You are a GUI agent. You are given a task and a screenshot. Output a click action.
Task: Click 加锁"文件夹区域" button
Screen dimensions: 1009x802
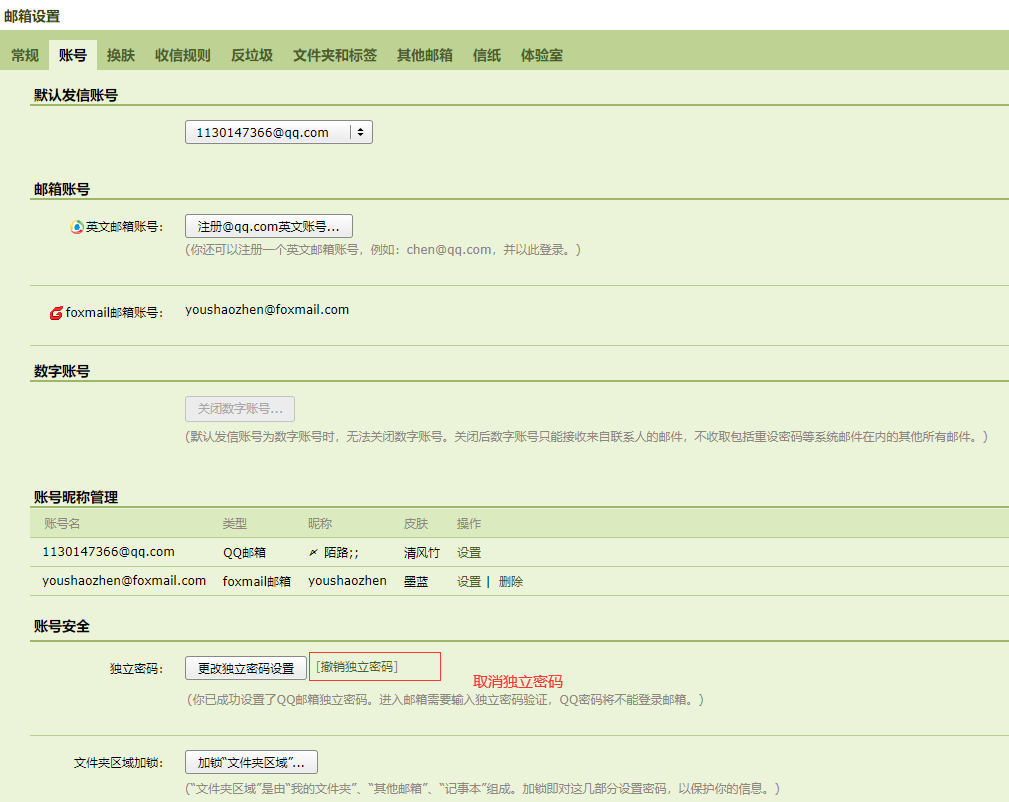(252, 762)
